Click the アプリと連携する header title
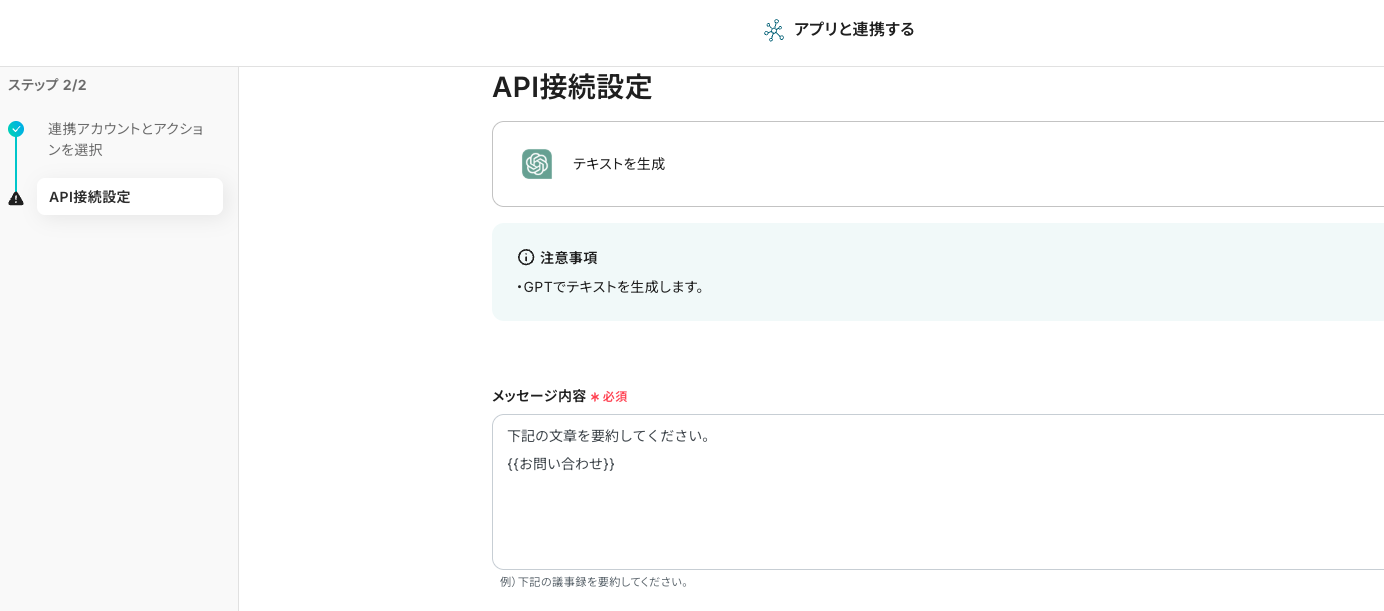The image size is (1384, 611). [x=854, y=30]
